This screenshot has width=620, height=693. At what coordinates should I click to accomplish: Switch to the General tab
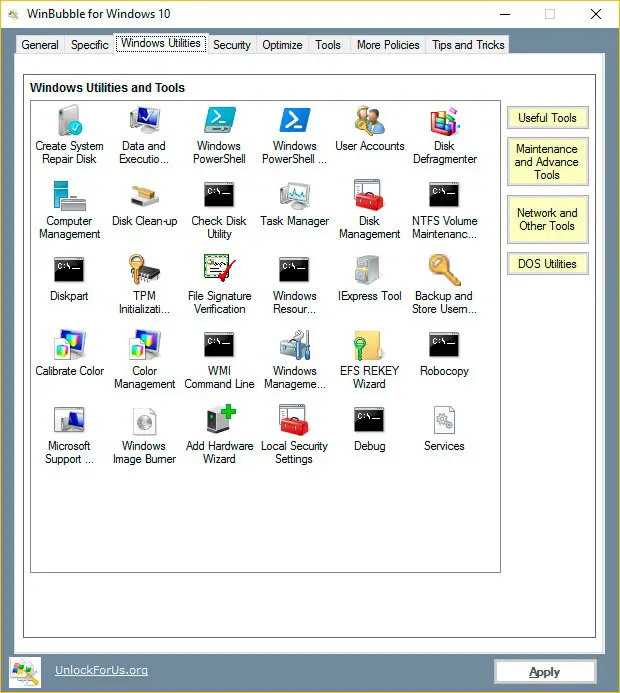tap(40, 45)
